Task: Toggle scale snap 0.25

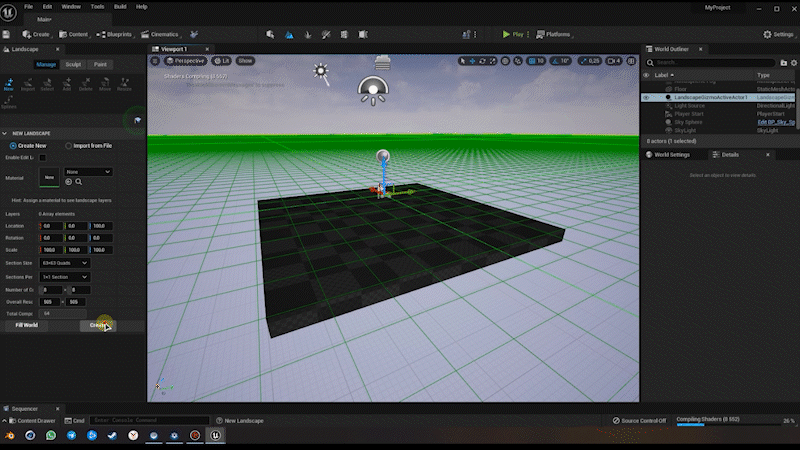Action: tap(590, 61)
